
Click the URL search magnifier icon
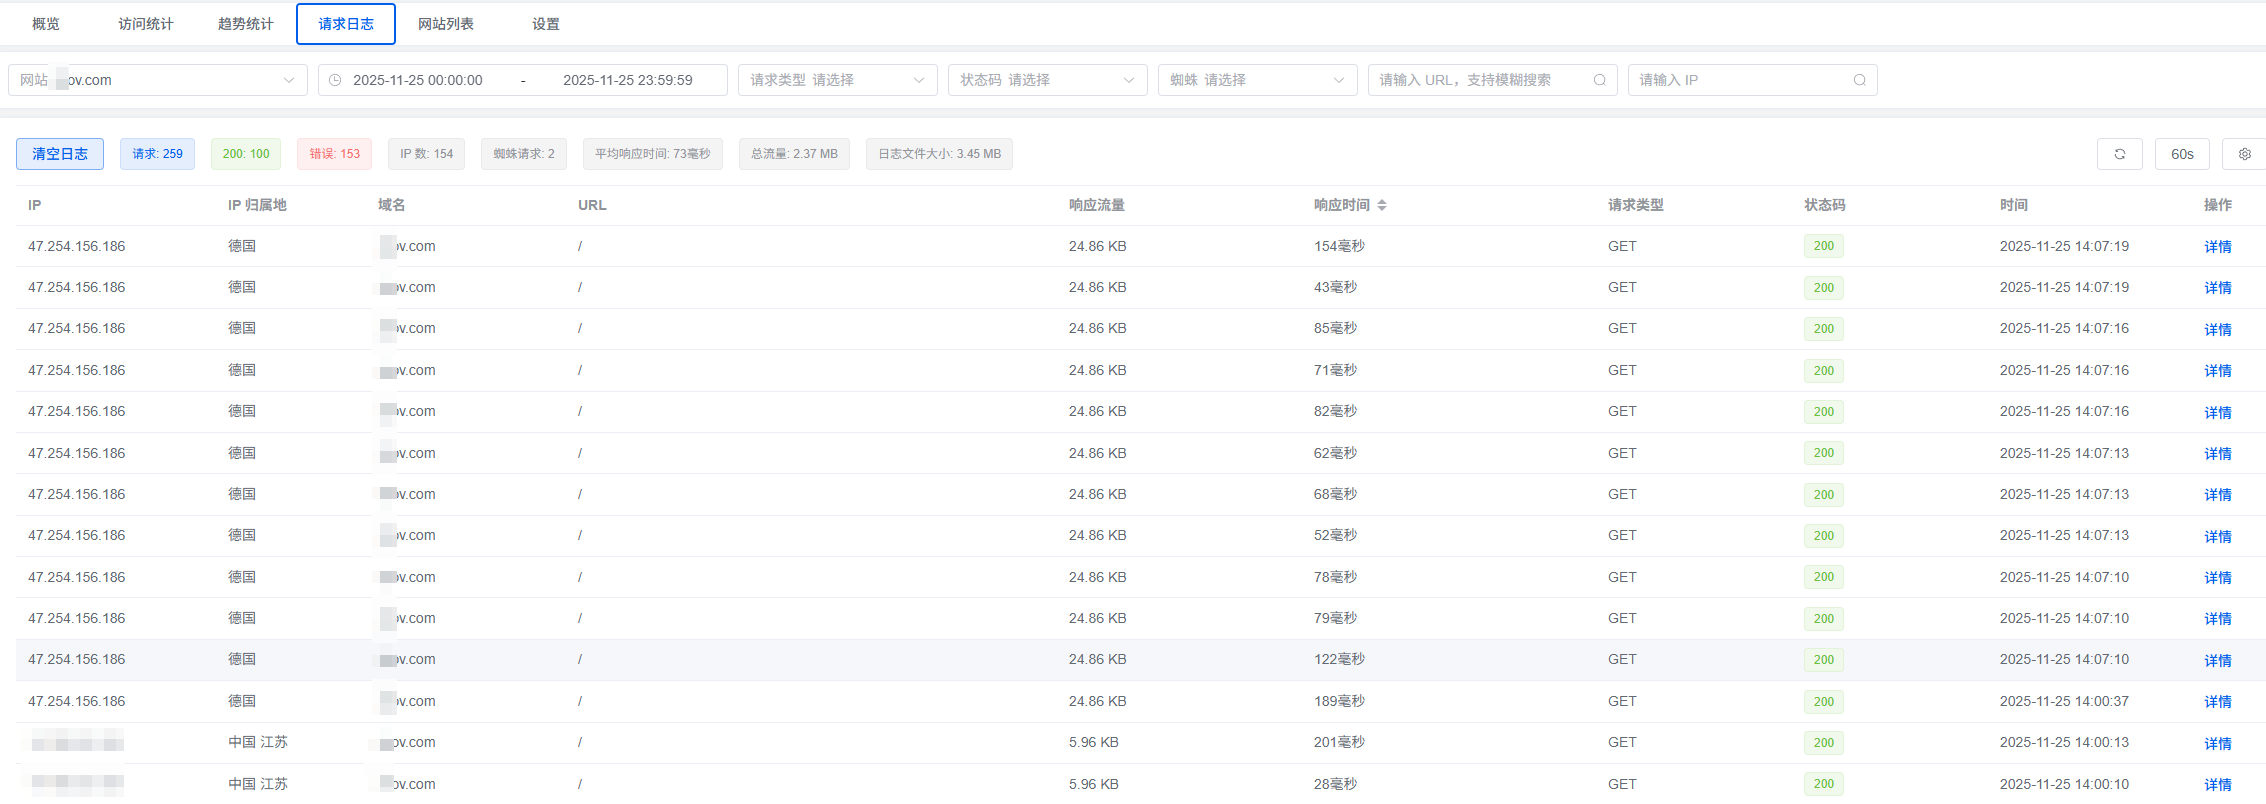(x=1599, y=80)
